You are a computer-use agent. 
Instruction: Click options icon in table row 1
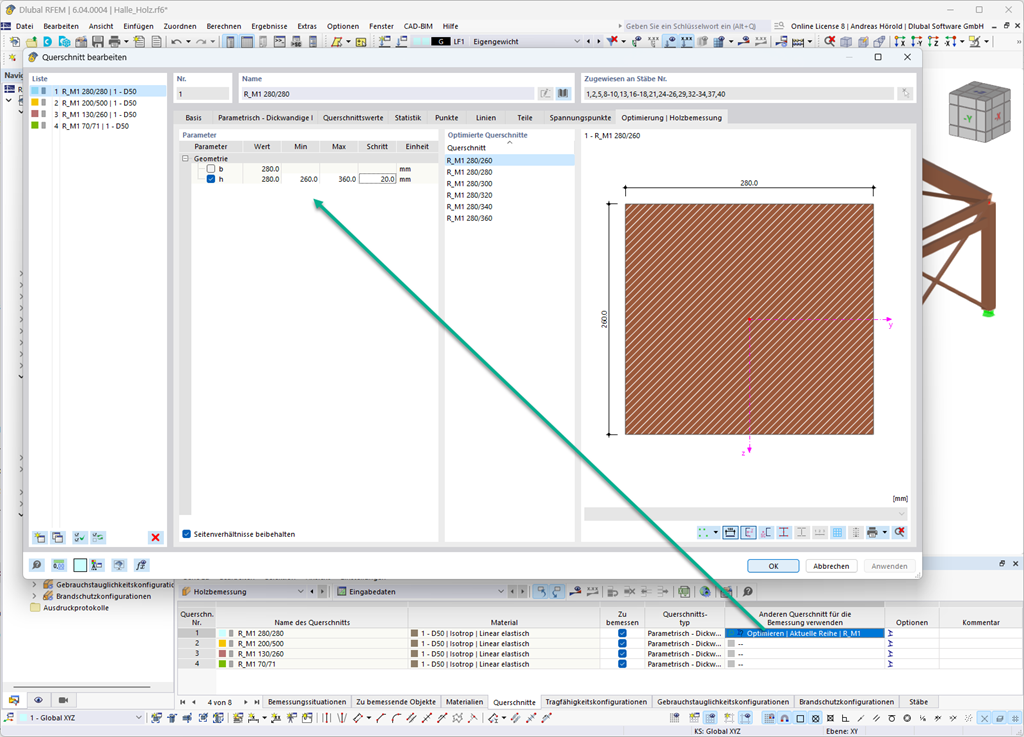(x=890, y=633)
